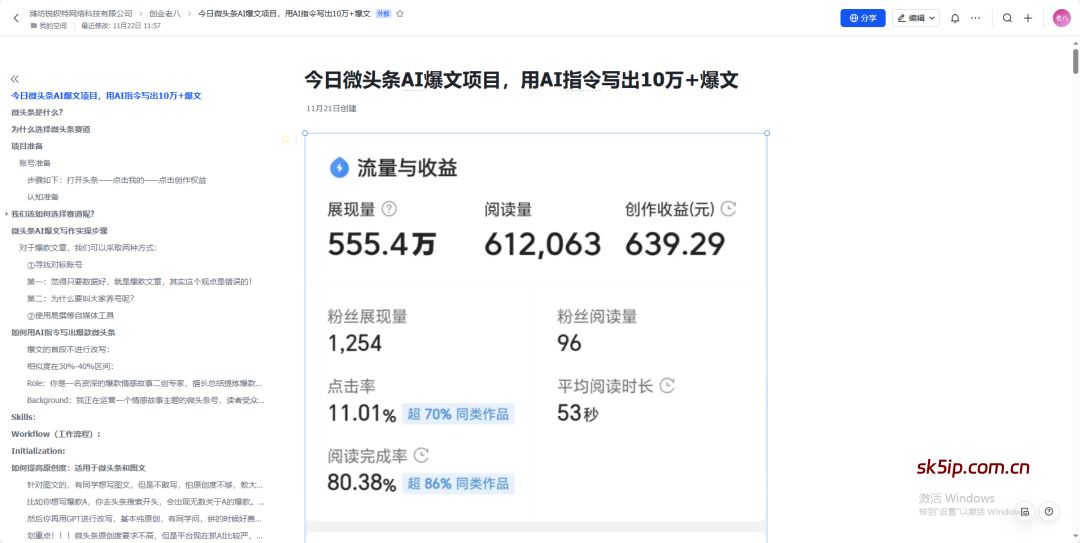Screen dimensions: 1080x543
Task: Jump to Initialization: outline heading
Action: [x=39, y=451]
